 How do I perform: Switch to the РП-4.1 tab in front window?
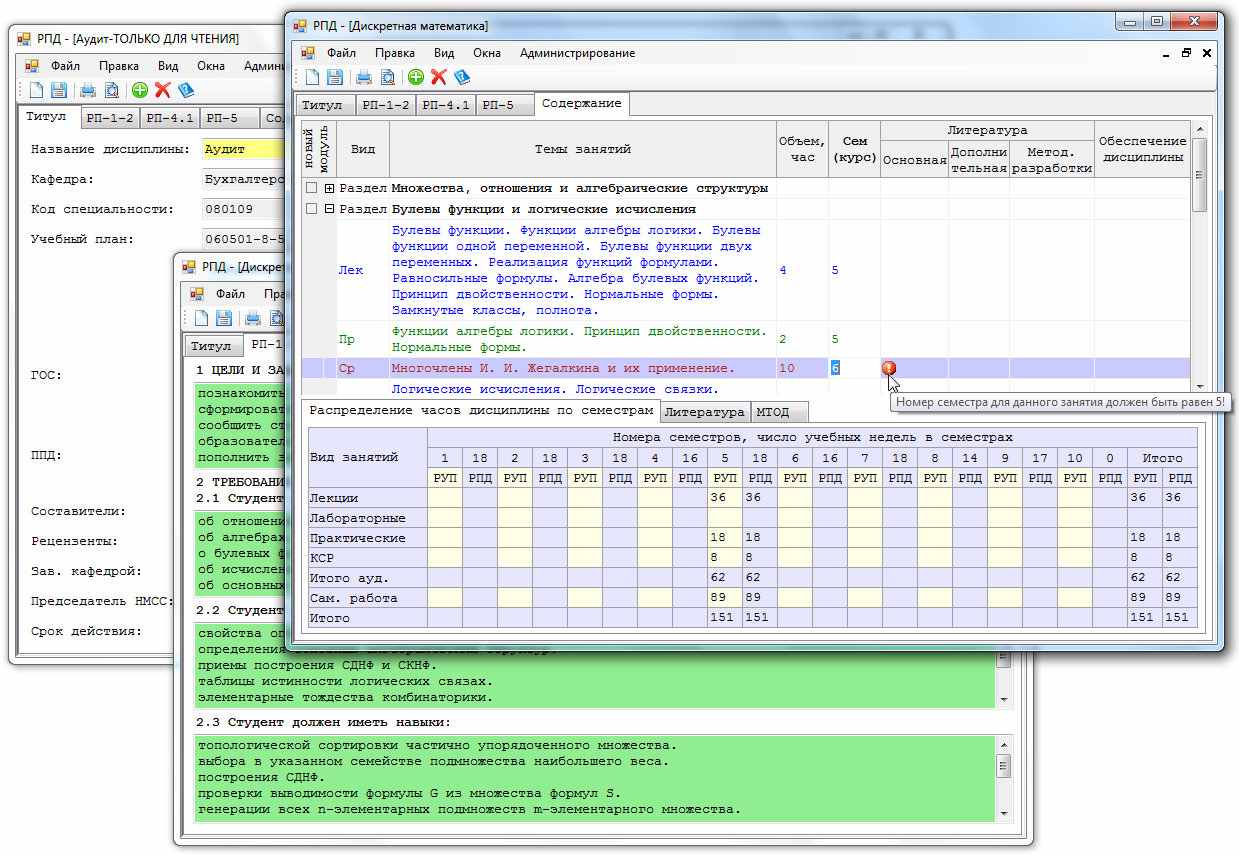coord(445,105)
